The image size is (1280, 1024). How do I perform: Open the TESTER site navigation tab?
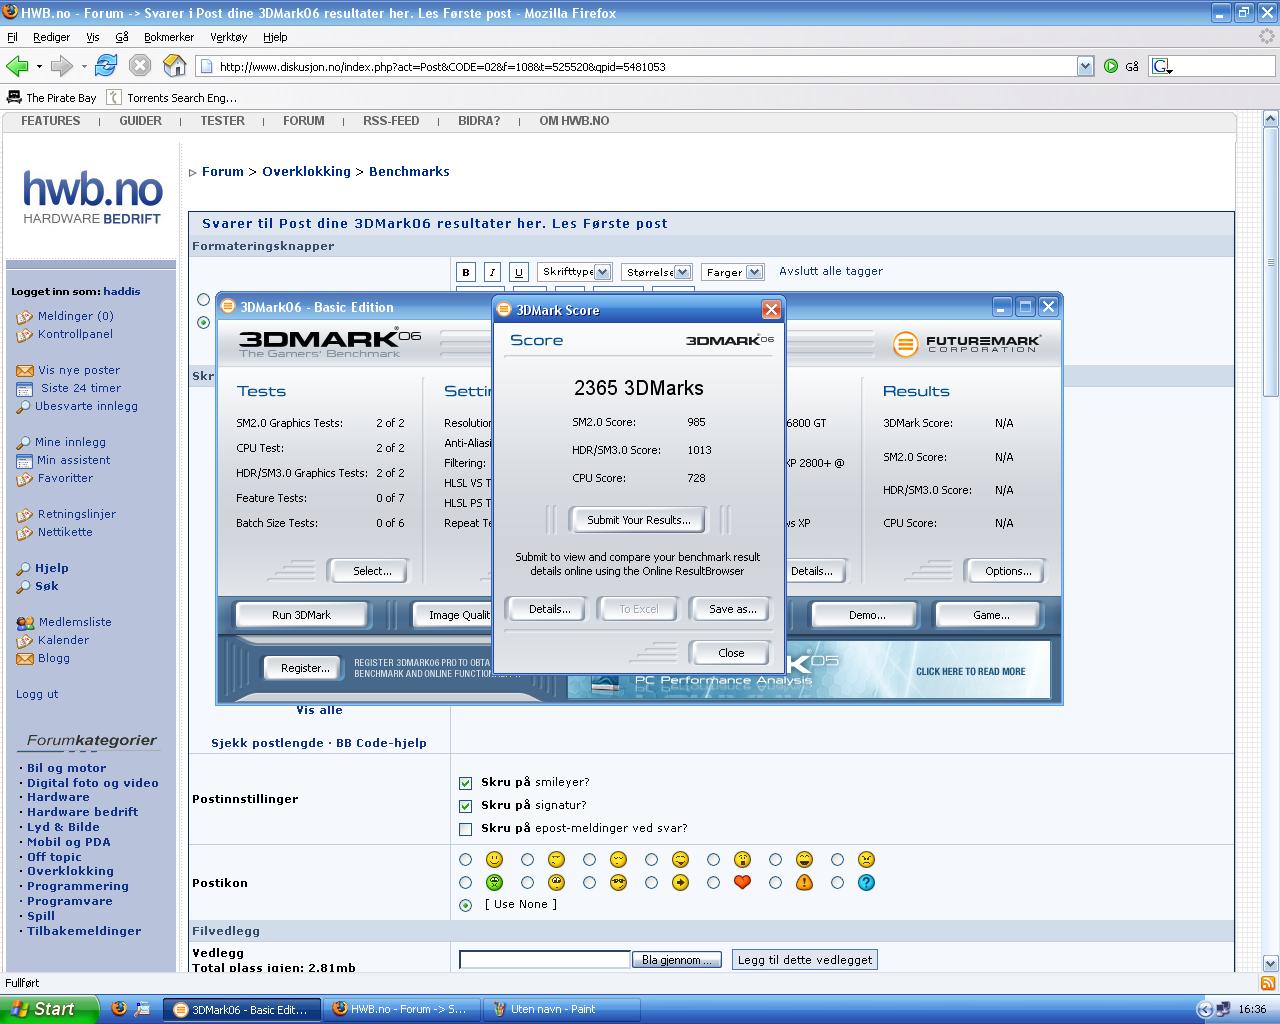coord(222,121)
